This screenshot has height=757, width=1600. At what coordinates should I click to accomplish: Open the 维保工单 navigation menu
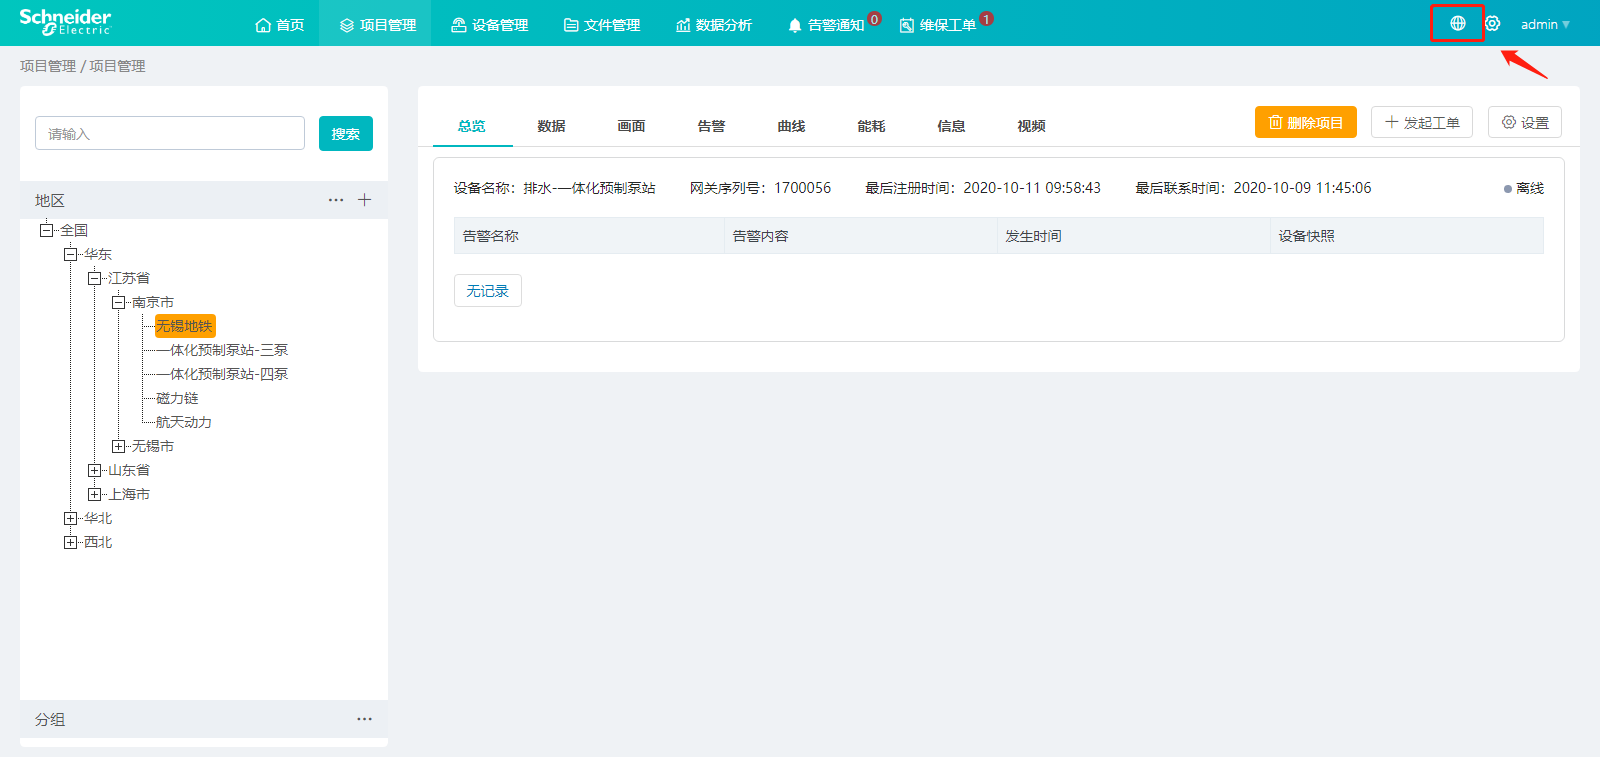[x=938, y=25]
